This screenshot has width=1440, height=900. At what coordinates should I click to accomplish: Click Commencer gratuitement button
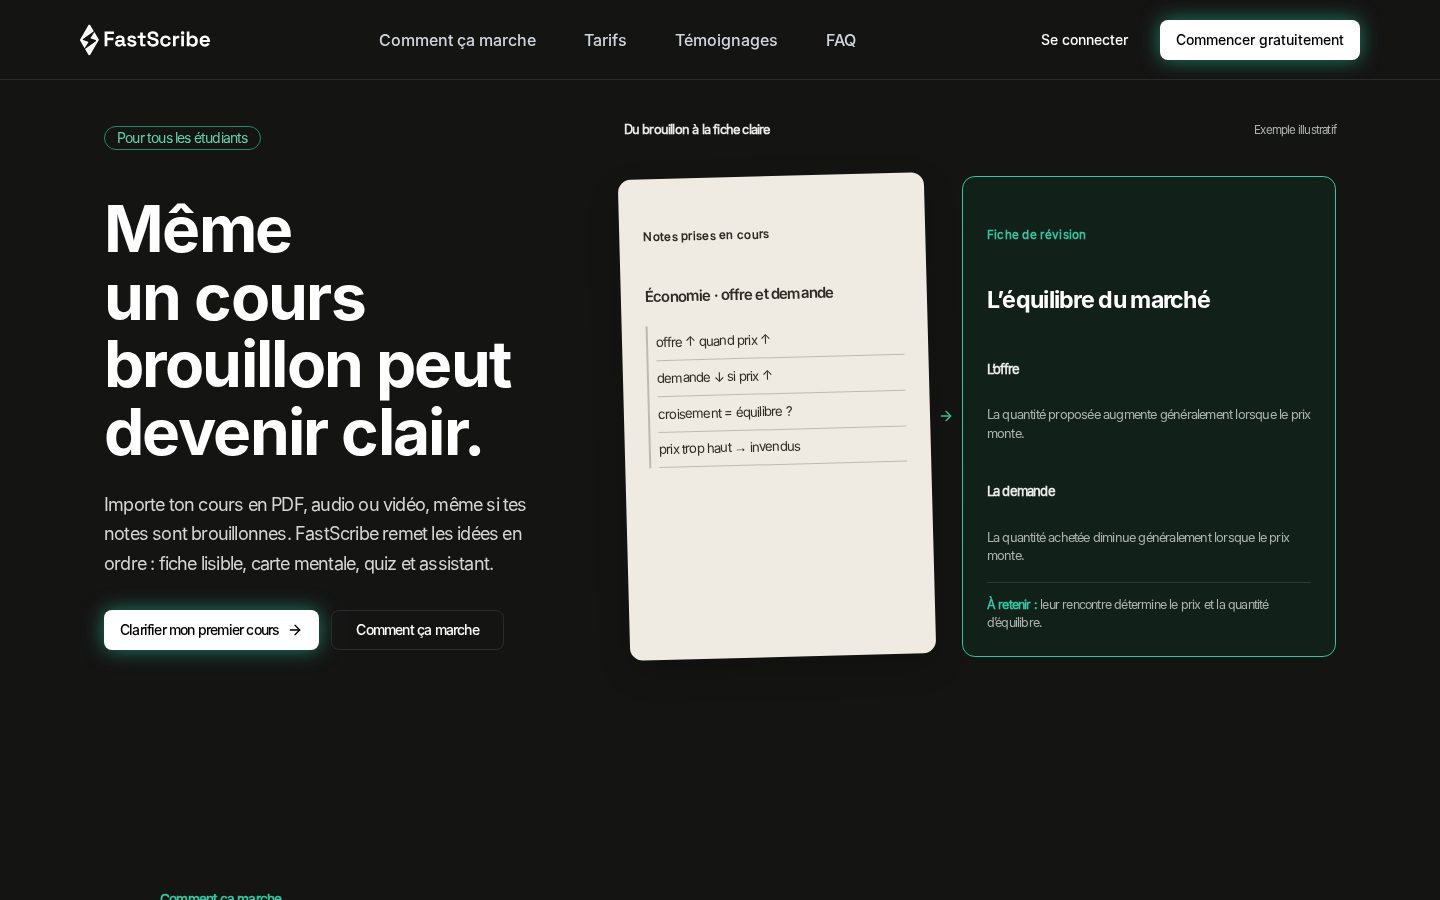1260,40
